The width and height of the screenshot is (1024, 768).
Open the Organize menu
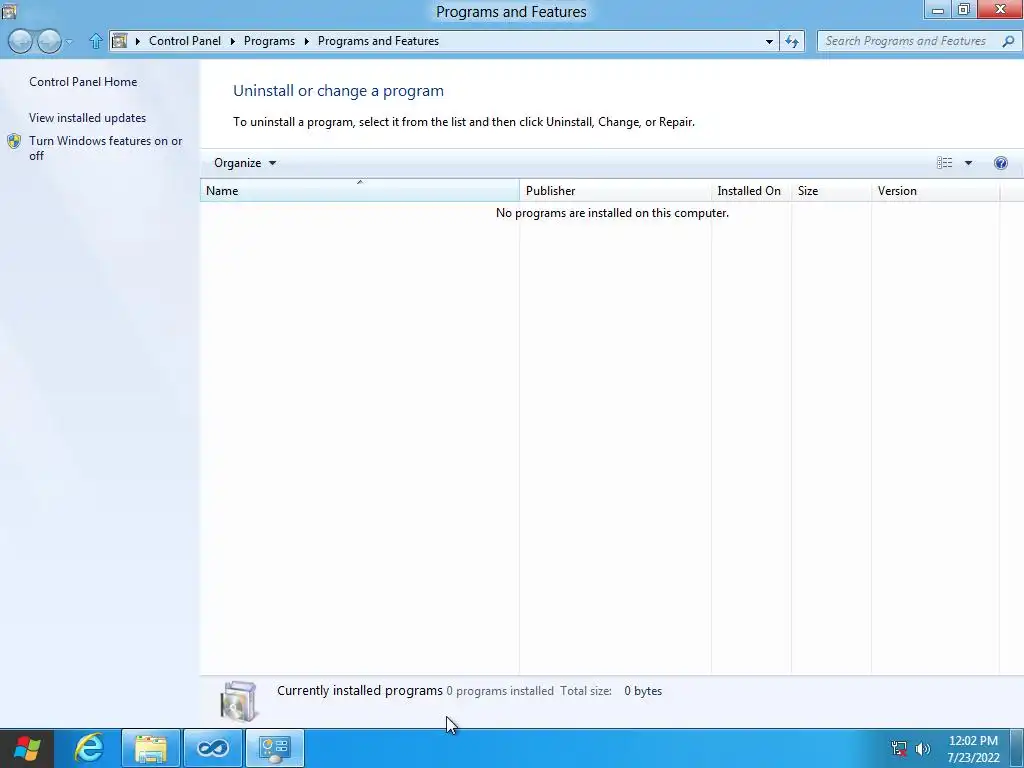[245, 163]
